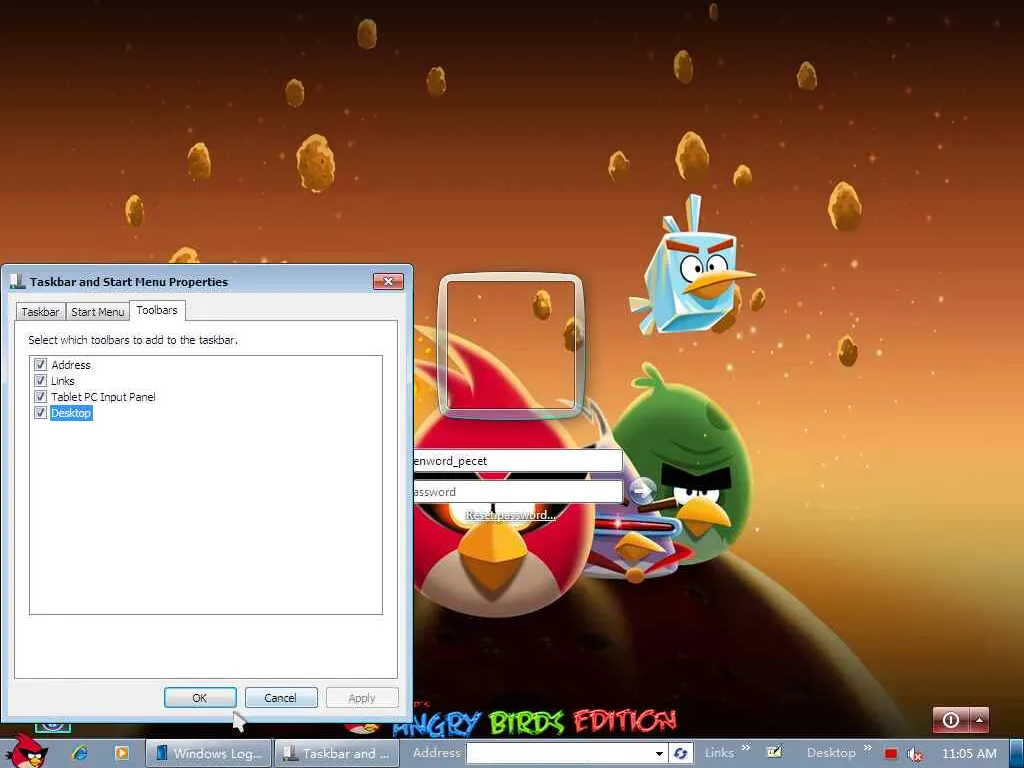Click the user account picture frame
1024x768 pixels.
point(511,345)
